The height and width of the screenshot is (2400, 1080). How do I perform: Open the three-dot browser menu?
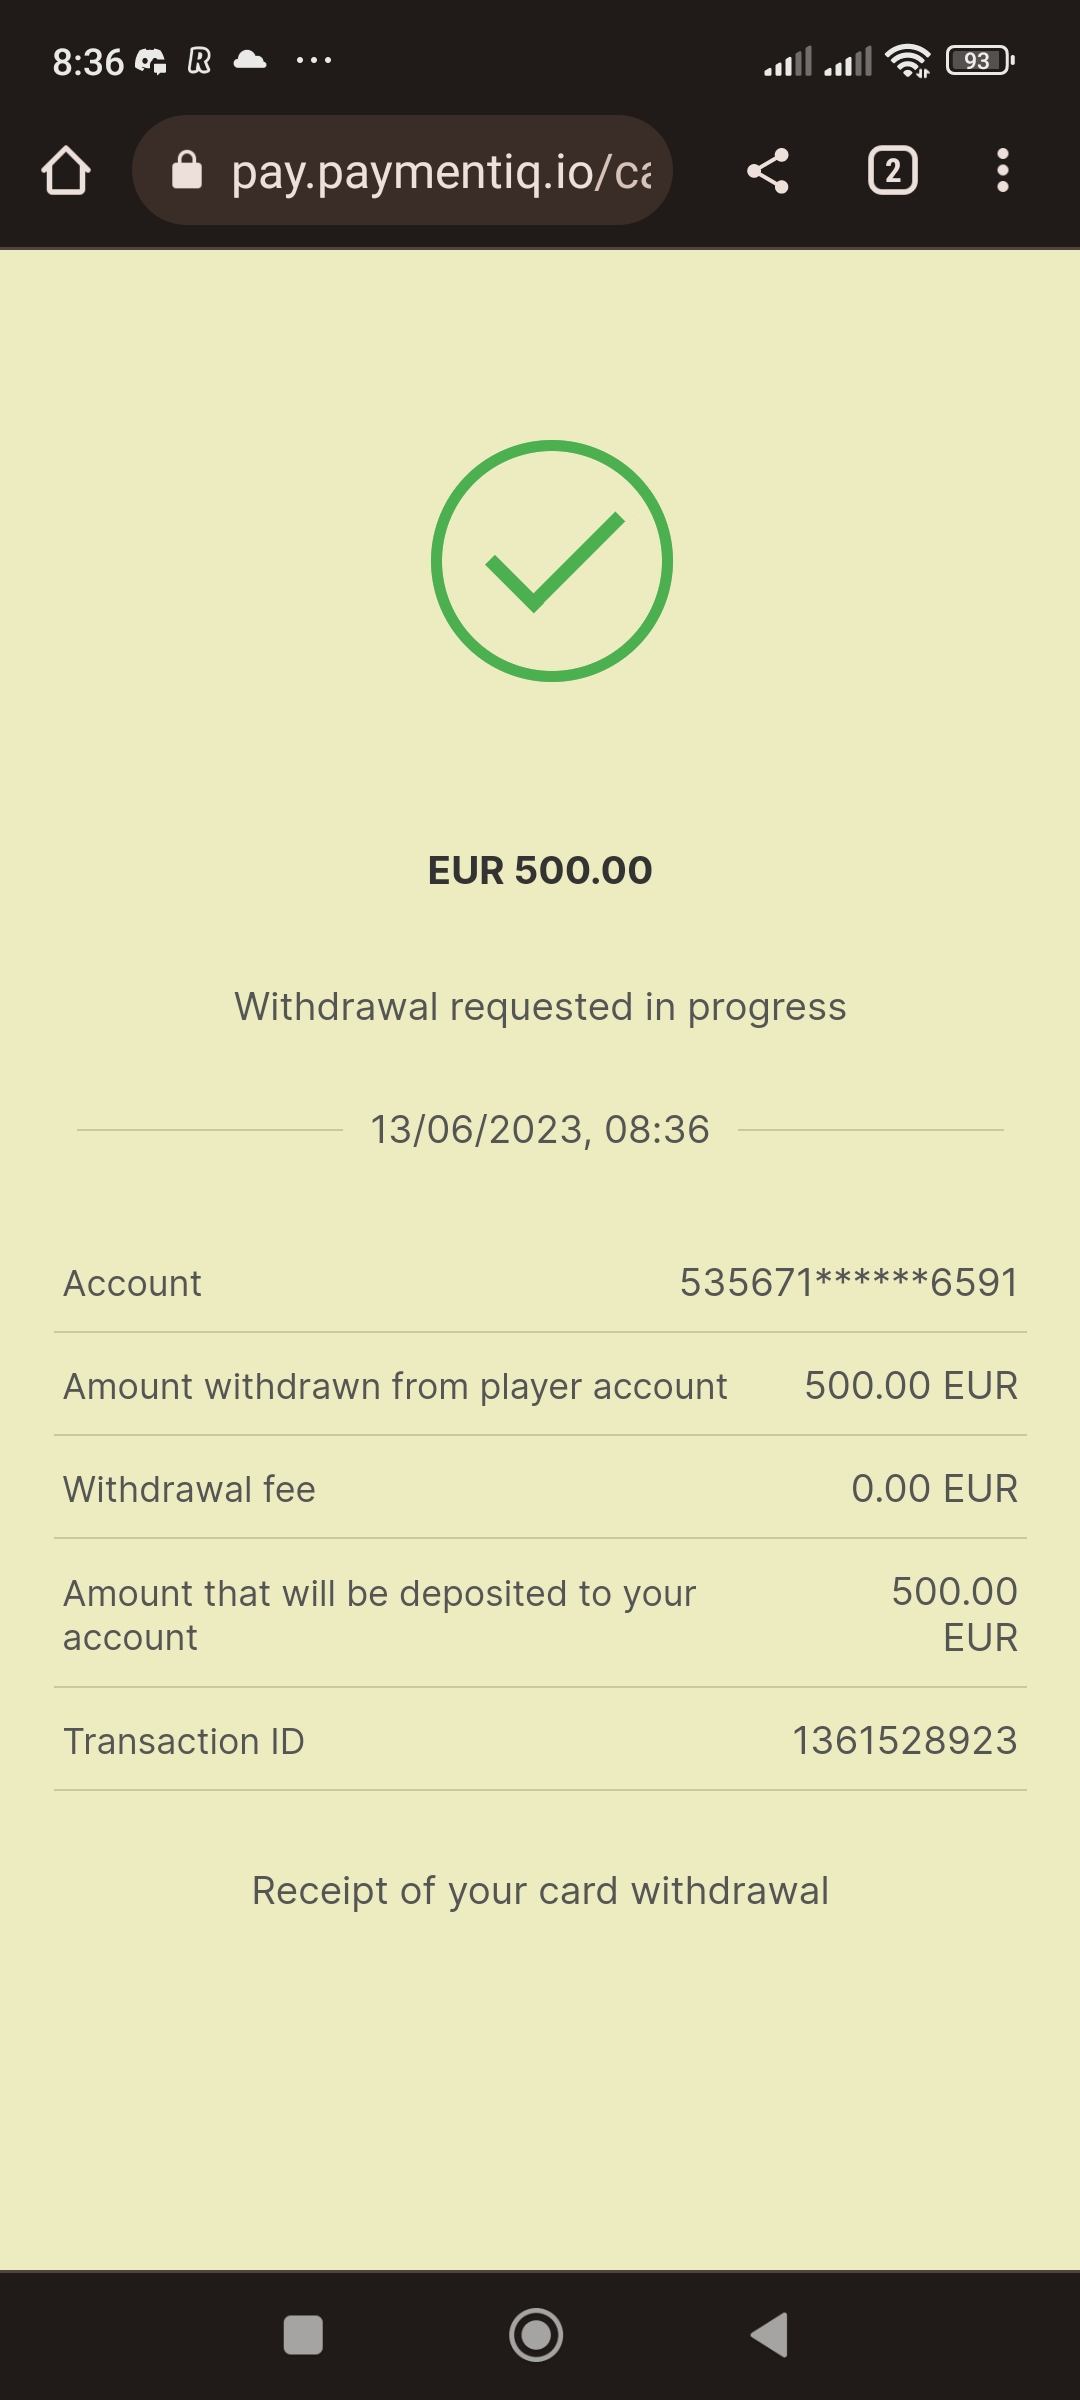click(1002, 171)
